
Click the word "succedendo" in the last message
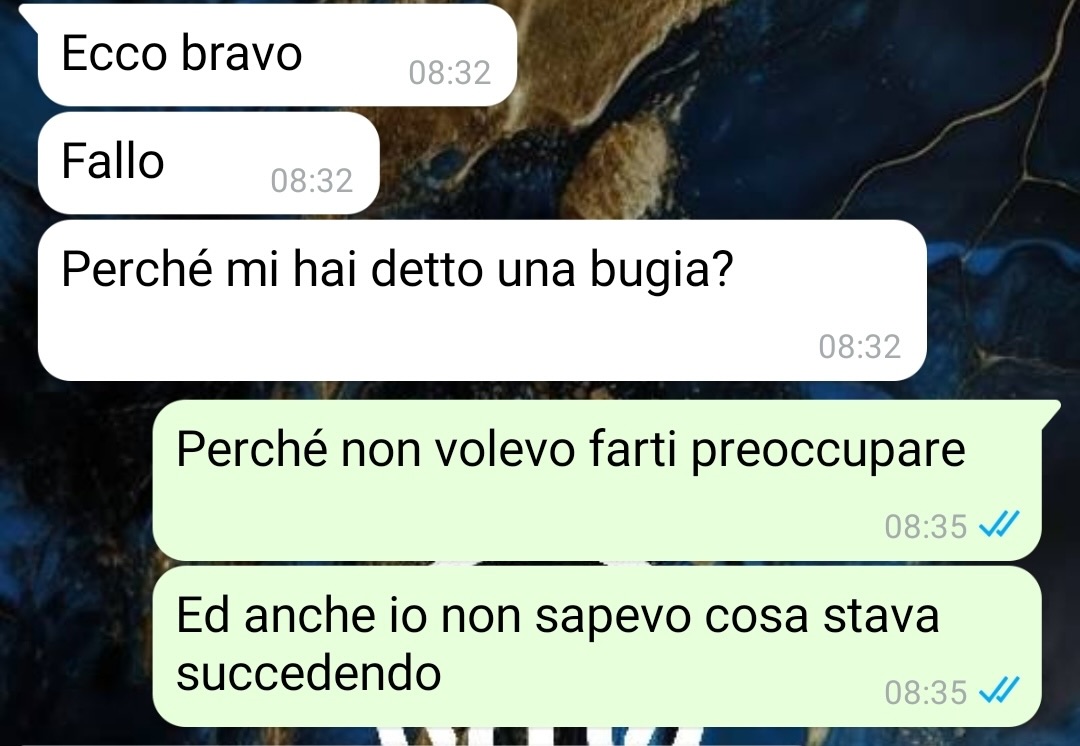[x=309, y=673]
